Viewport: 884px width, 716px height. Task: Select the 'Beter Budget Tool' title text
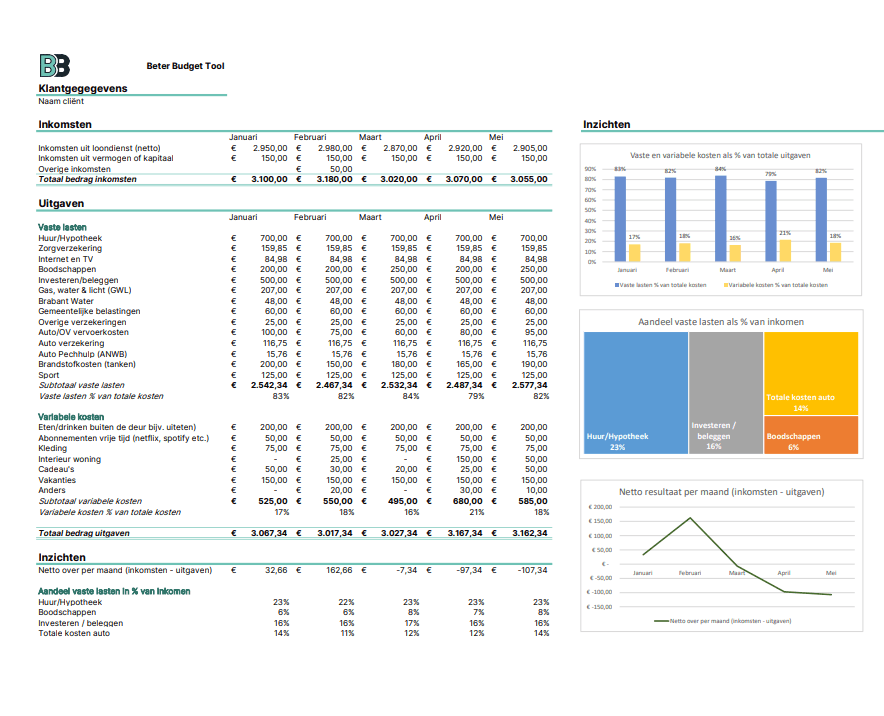(x=185, y=66)
